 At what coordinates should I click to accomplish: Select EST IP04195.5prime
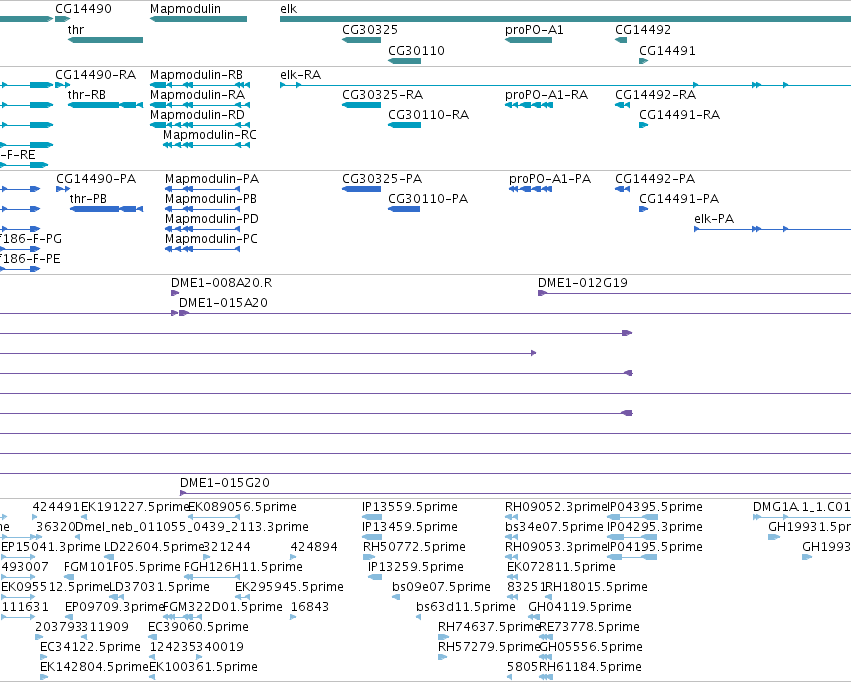[655, 547]
